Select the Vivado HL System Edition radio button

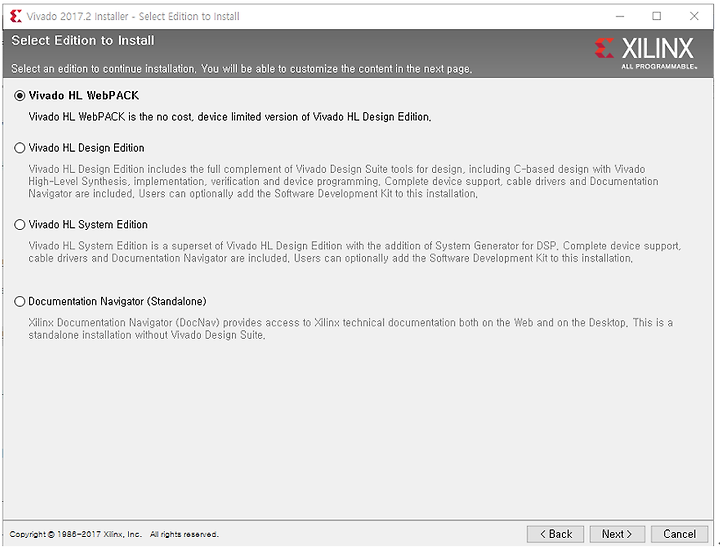click(x=20, y=225)
